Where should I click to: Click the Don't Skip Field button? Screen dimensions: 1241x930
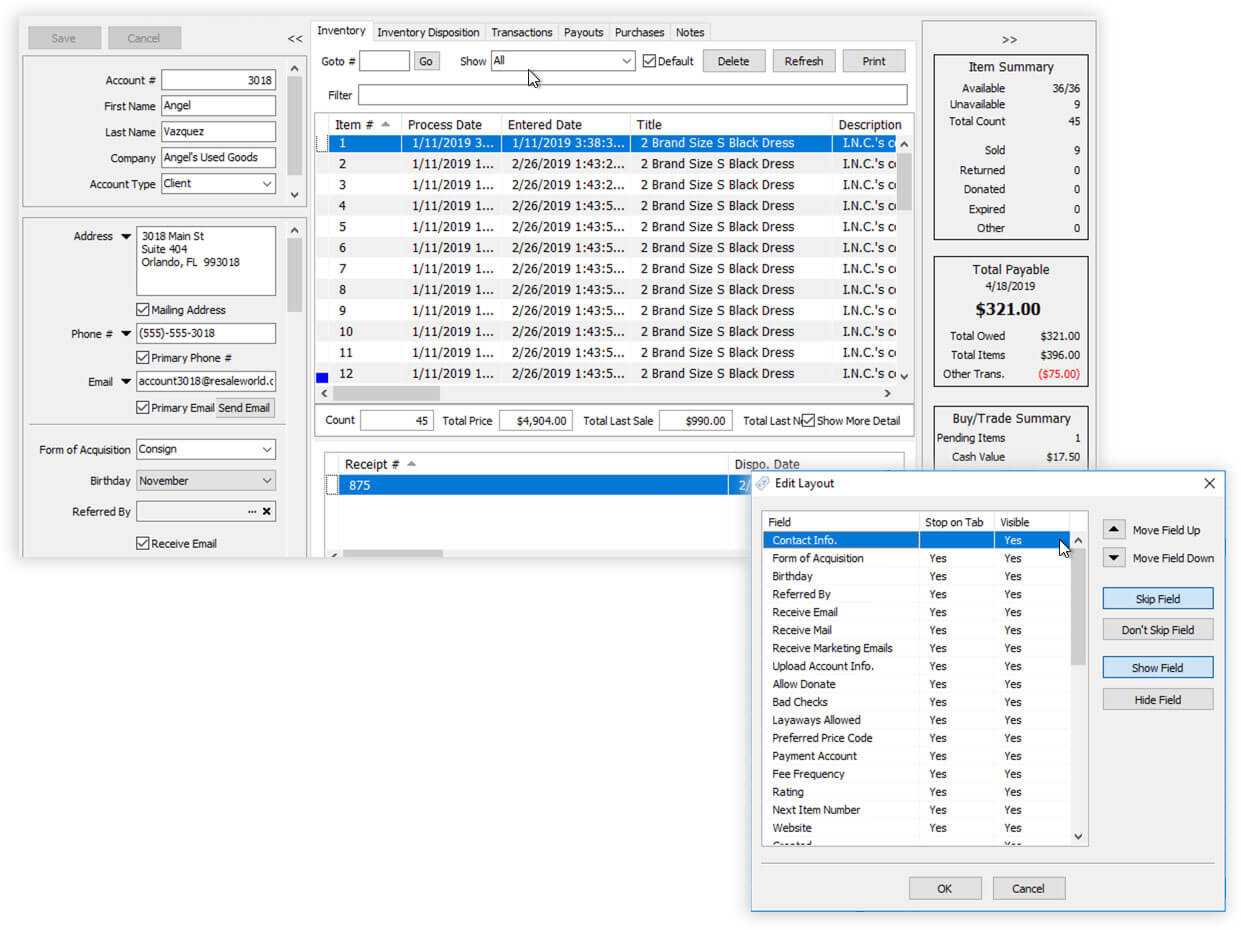(1158, 630)
